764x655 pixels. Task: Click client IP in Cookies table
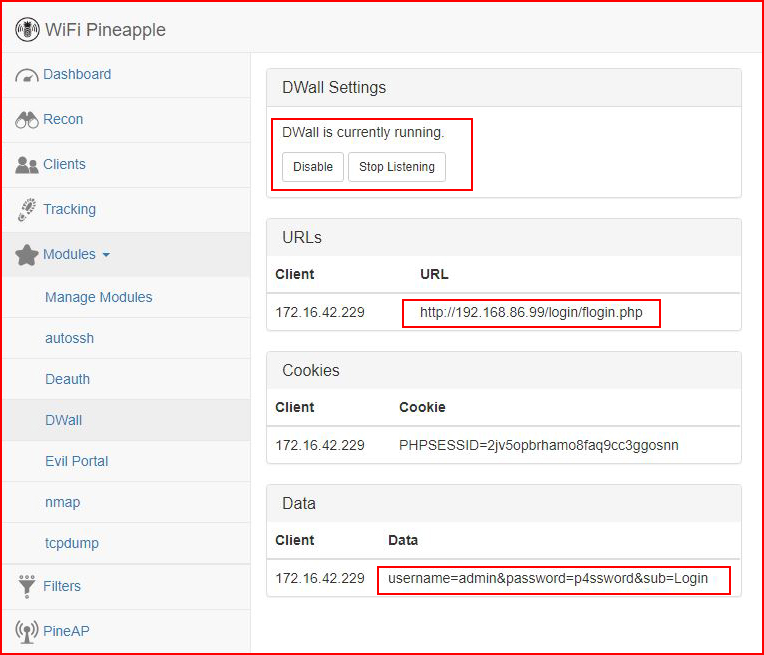320,445
